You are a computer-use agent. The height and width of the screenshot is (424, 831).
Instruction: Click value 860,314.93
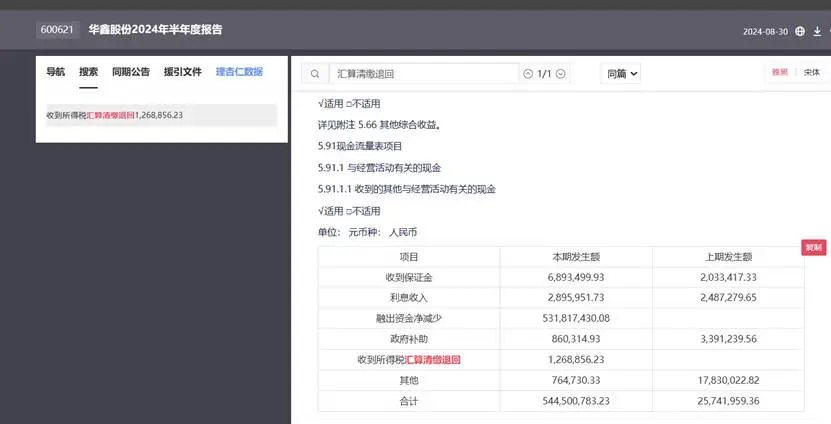(x=576, y=339)
